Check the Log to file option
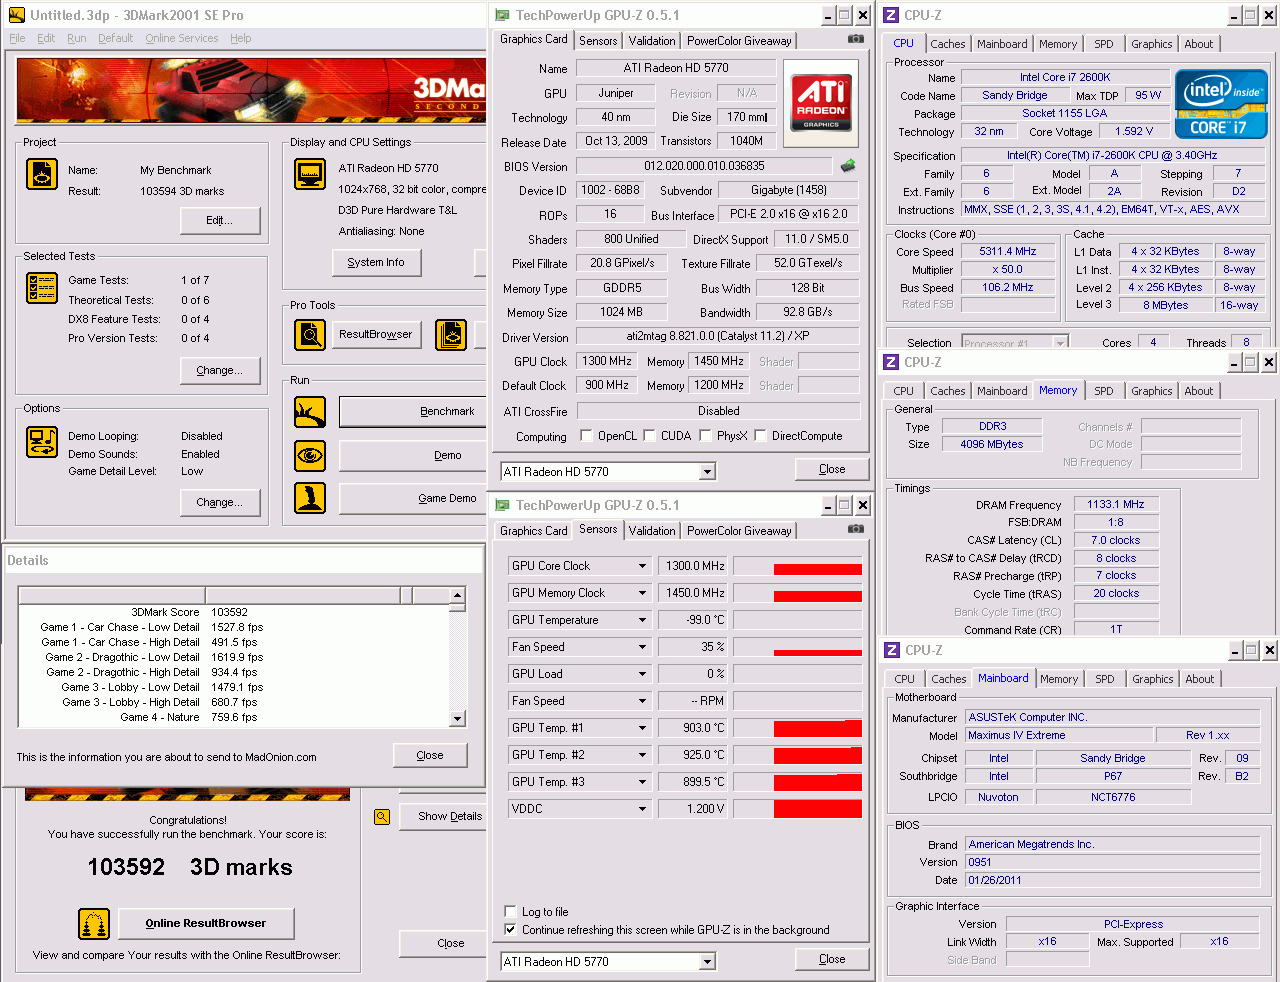Viewport: 1280px width, 982px height. 511,912
